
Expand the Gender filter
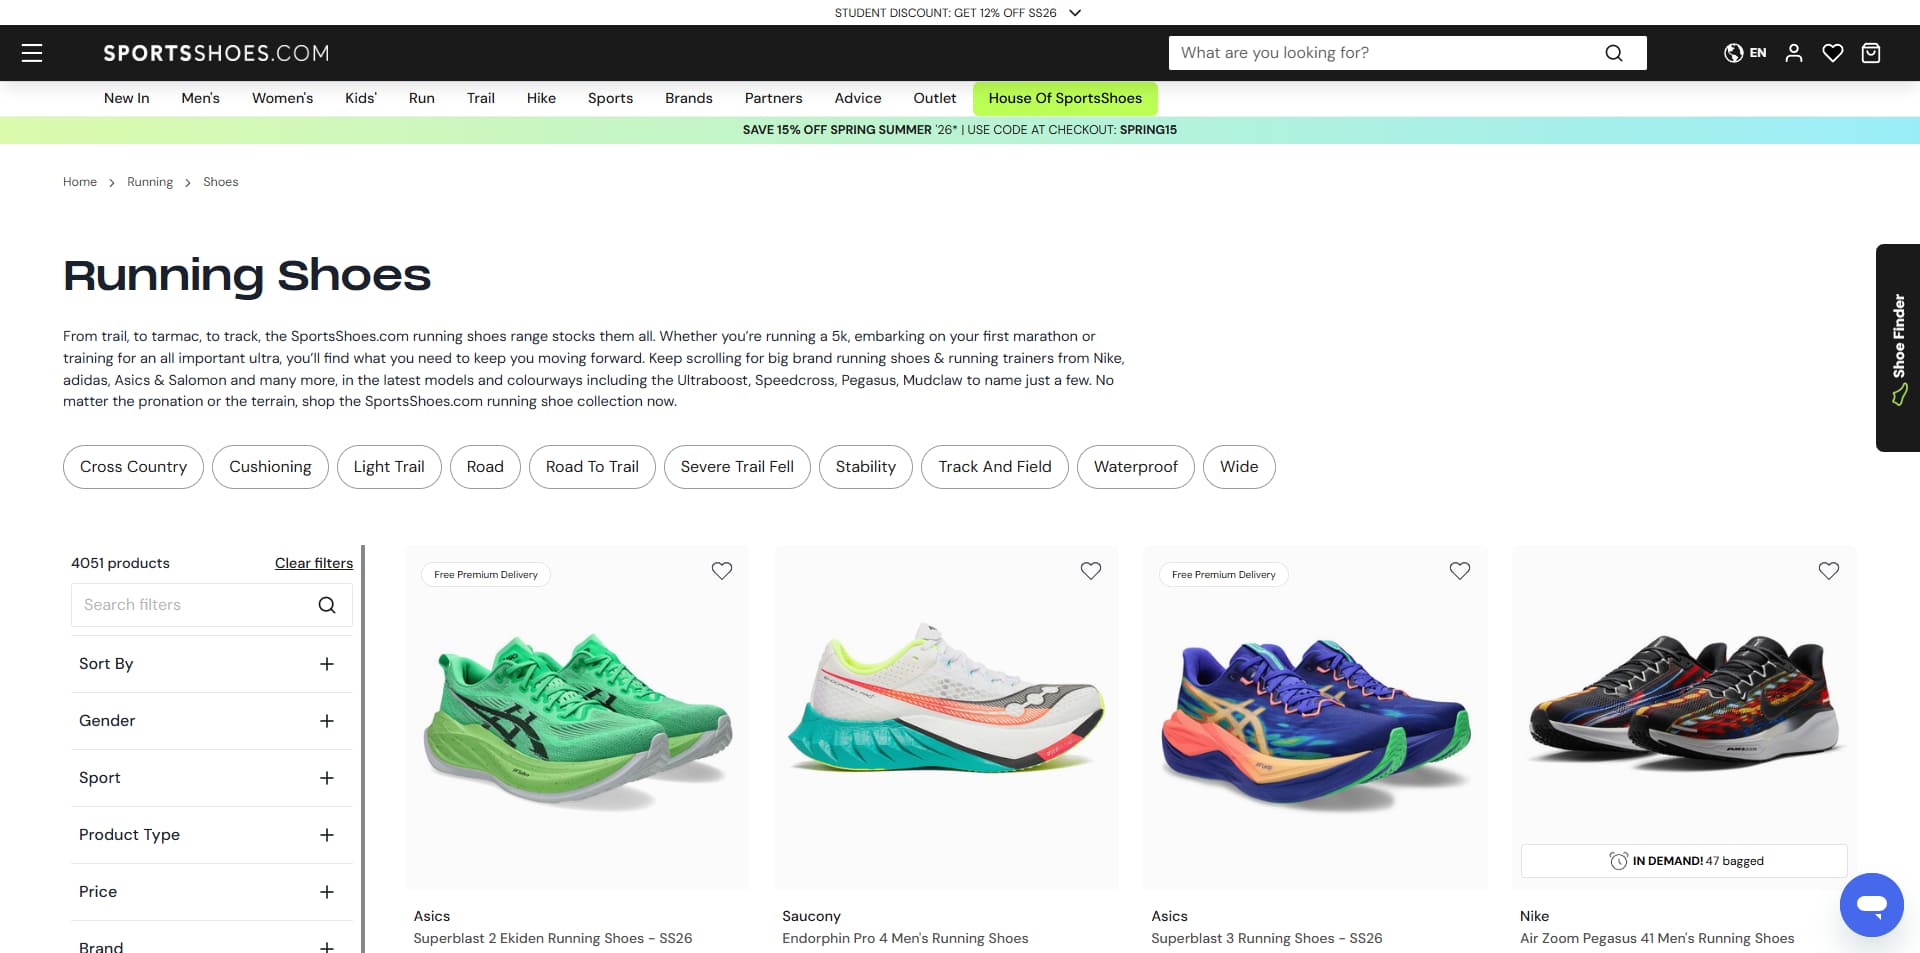click(x=212, y=721)
